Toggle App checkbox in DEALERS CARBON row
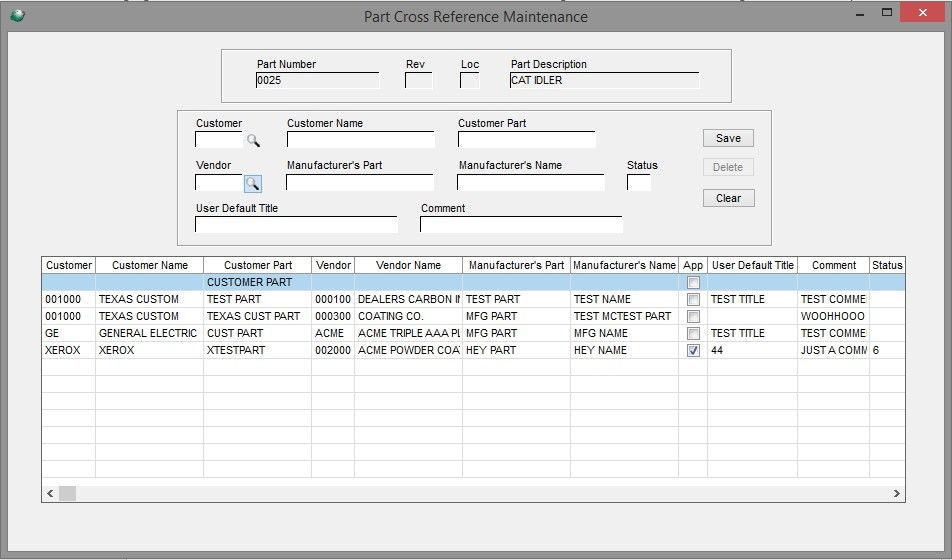This screenshot has height=560, width=952. (x=693, y=299)
